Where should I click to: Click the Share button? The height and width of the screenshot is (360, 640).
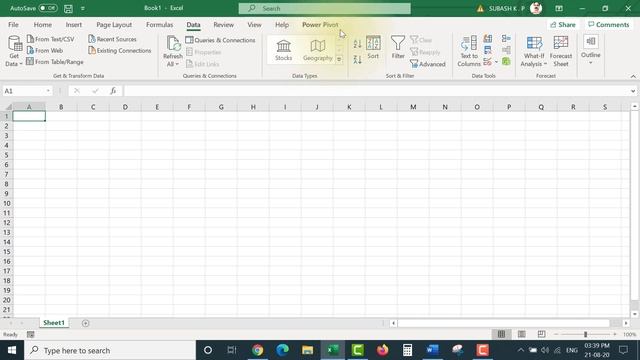[562, 25]
